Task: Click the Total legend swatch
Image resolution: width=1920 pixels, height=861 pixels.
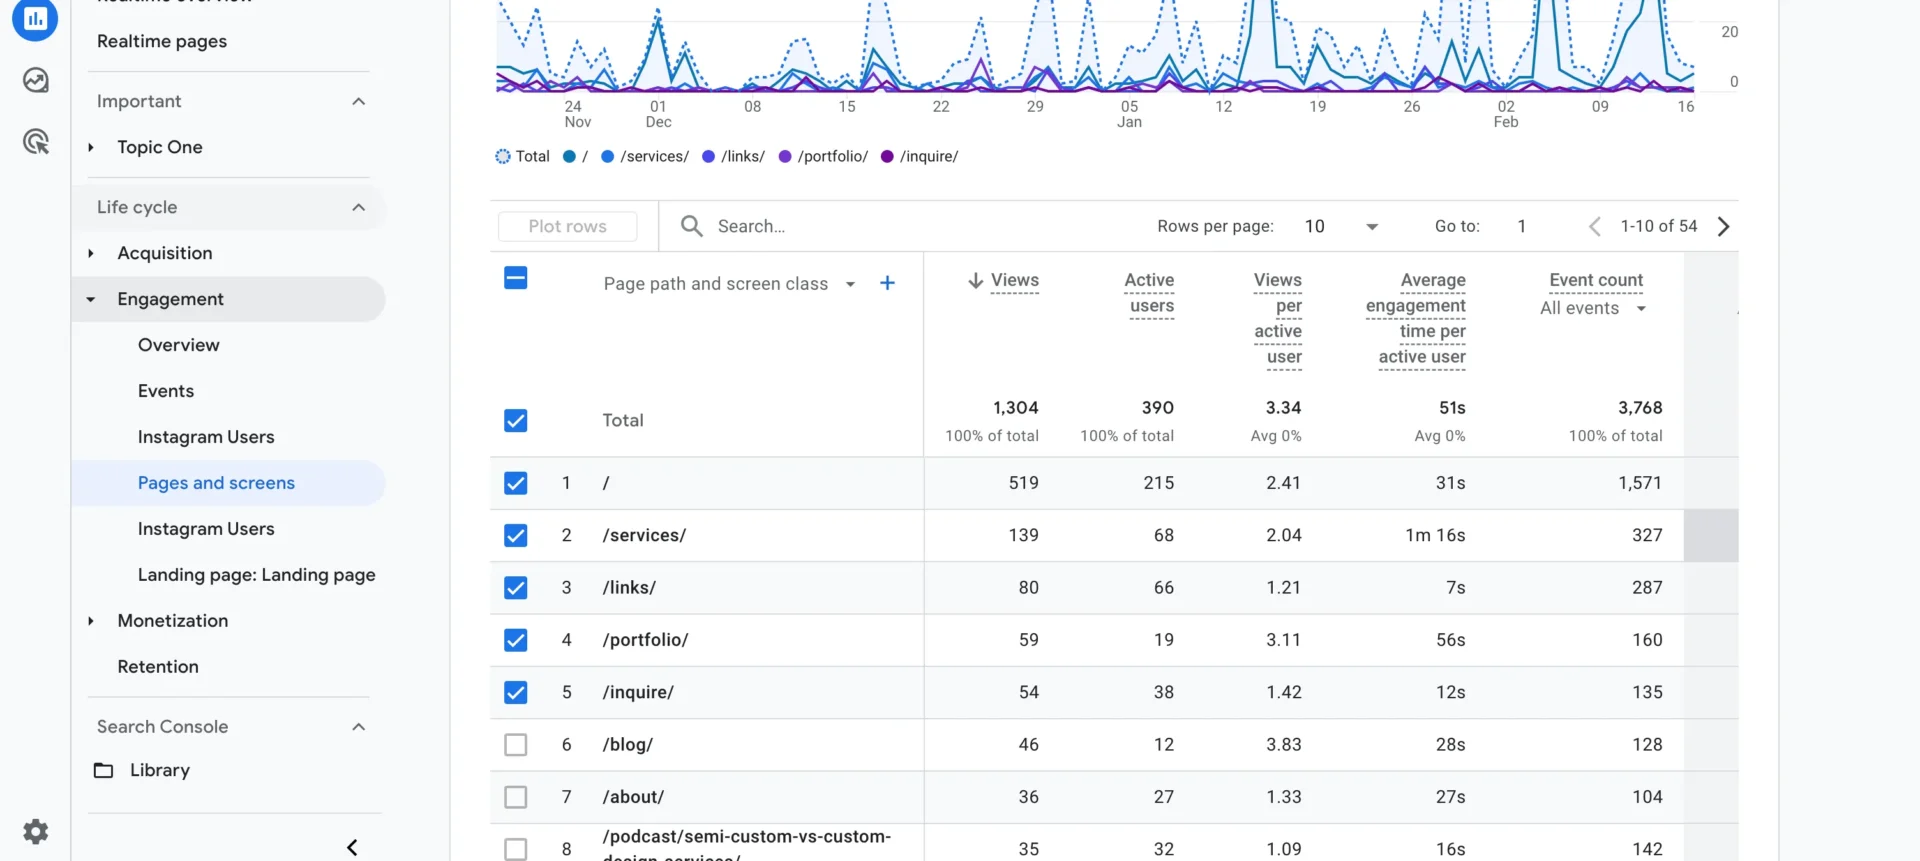Action: coord(503,157)
